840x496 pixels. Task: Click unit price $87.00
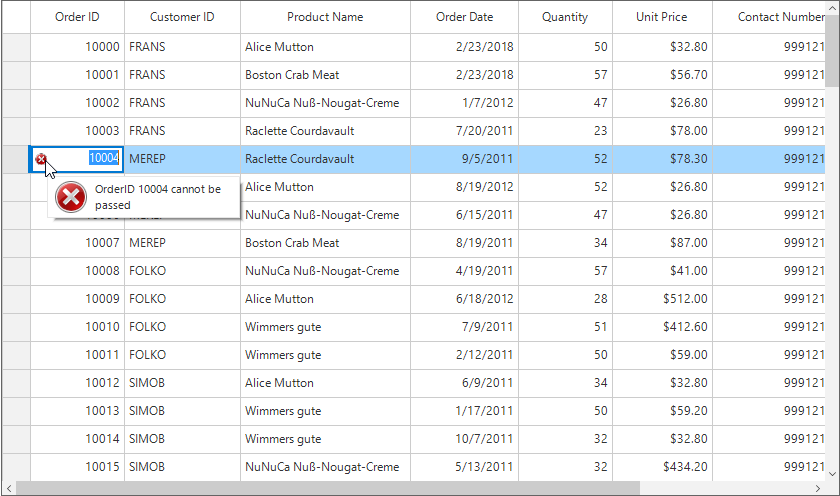pyautogui.click(x=663, y=243)
